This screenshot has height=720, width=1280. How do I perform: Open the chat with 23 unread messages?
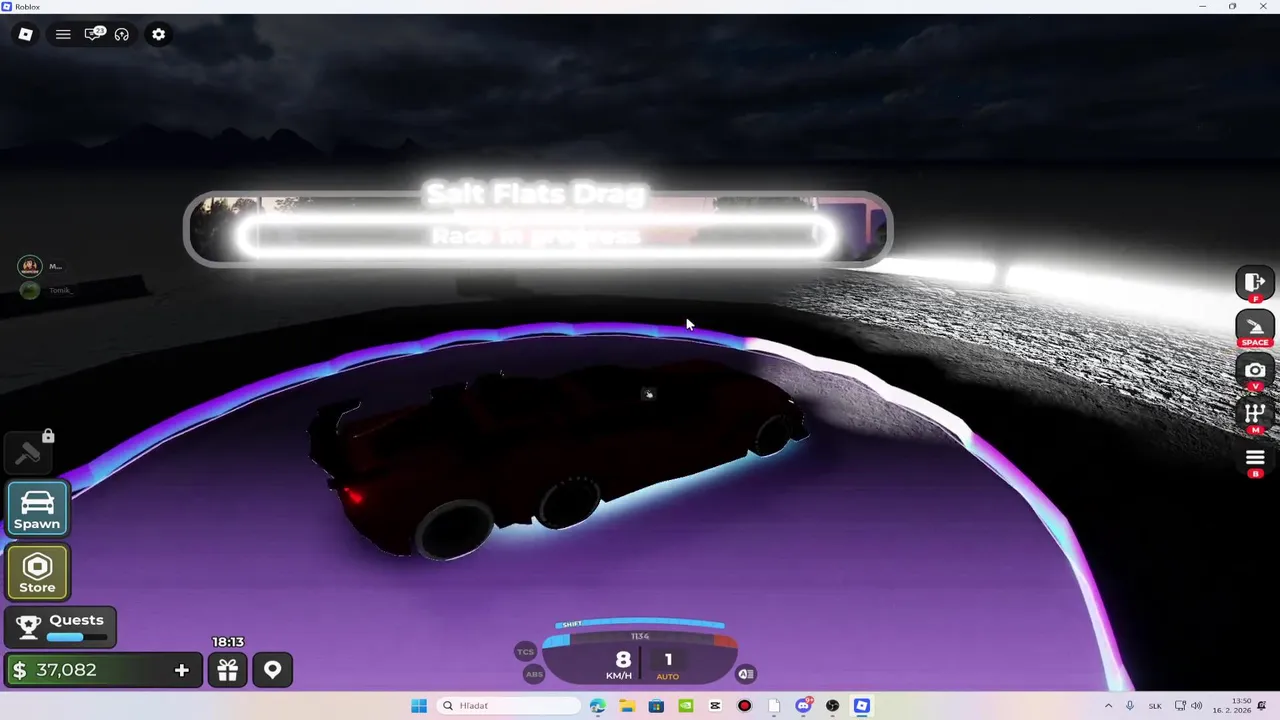[x=93, y=34]
